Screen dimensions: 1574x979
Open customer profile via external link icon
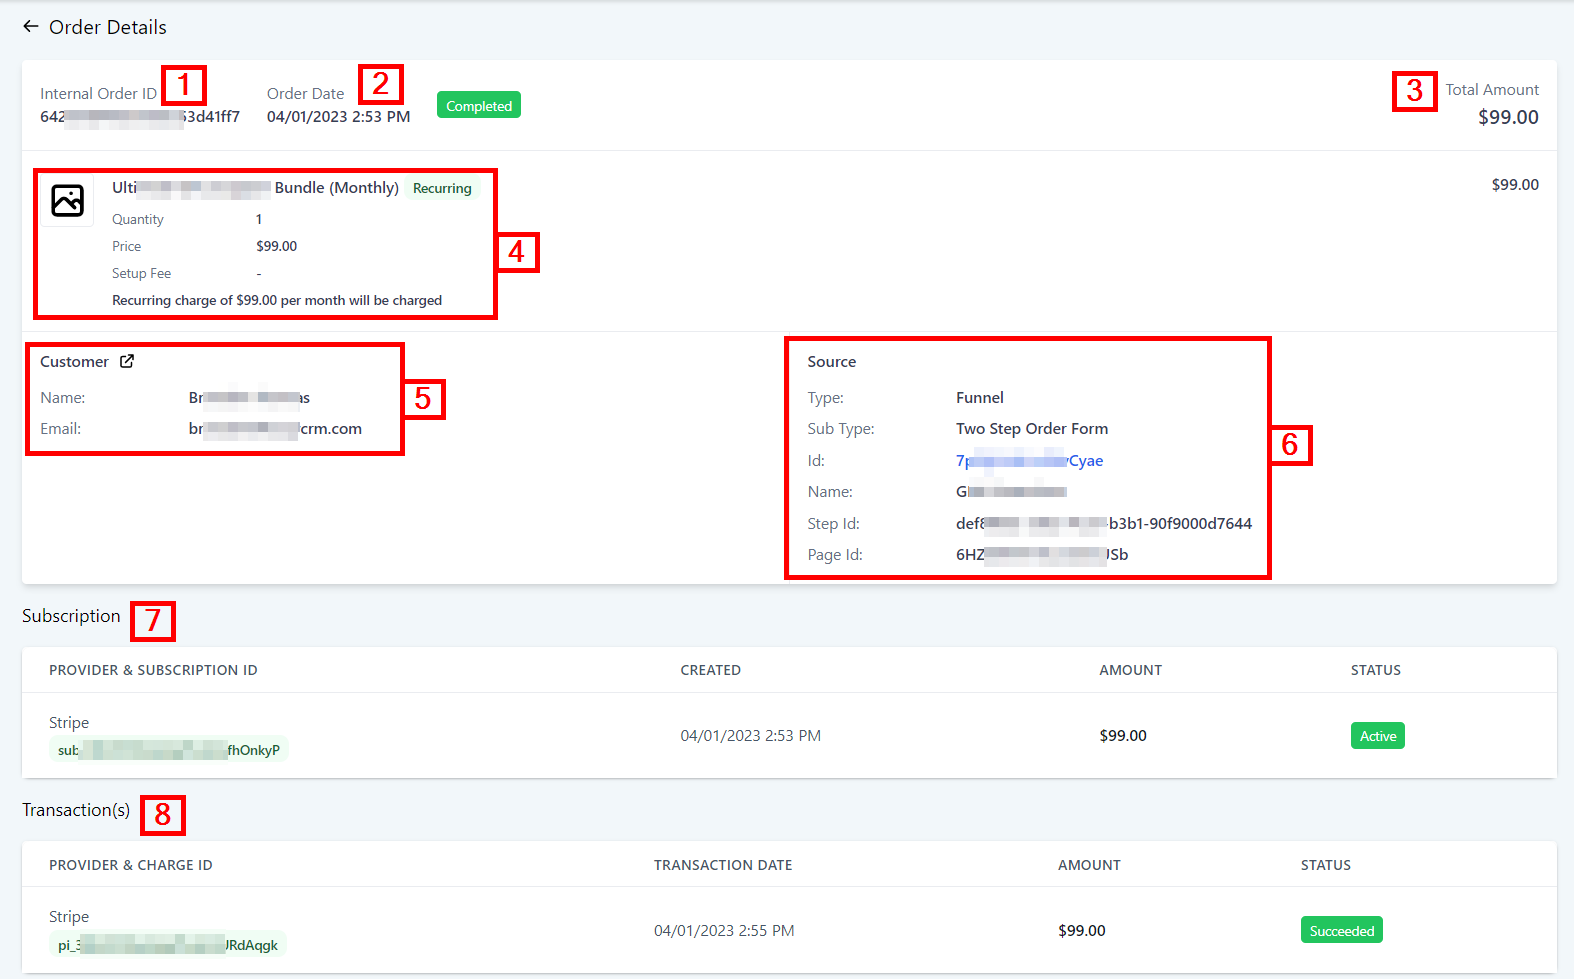(127, 361)
